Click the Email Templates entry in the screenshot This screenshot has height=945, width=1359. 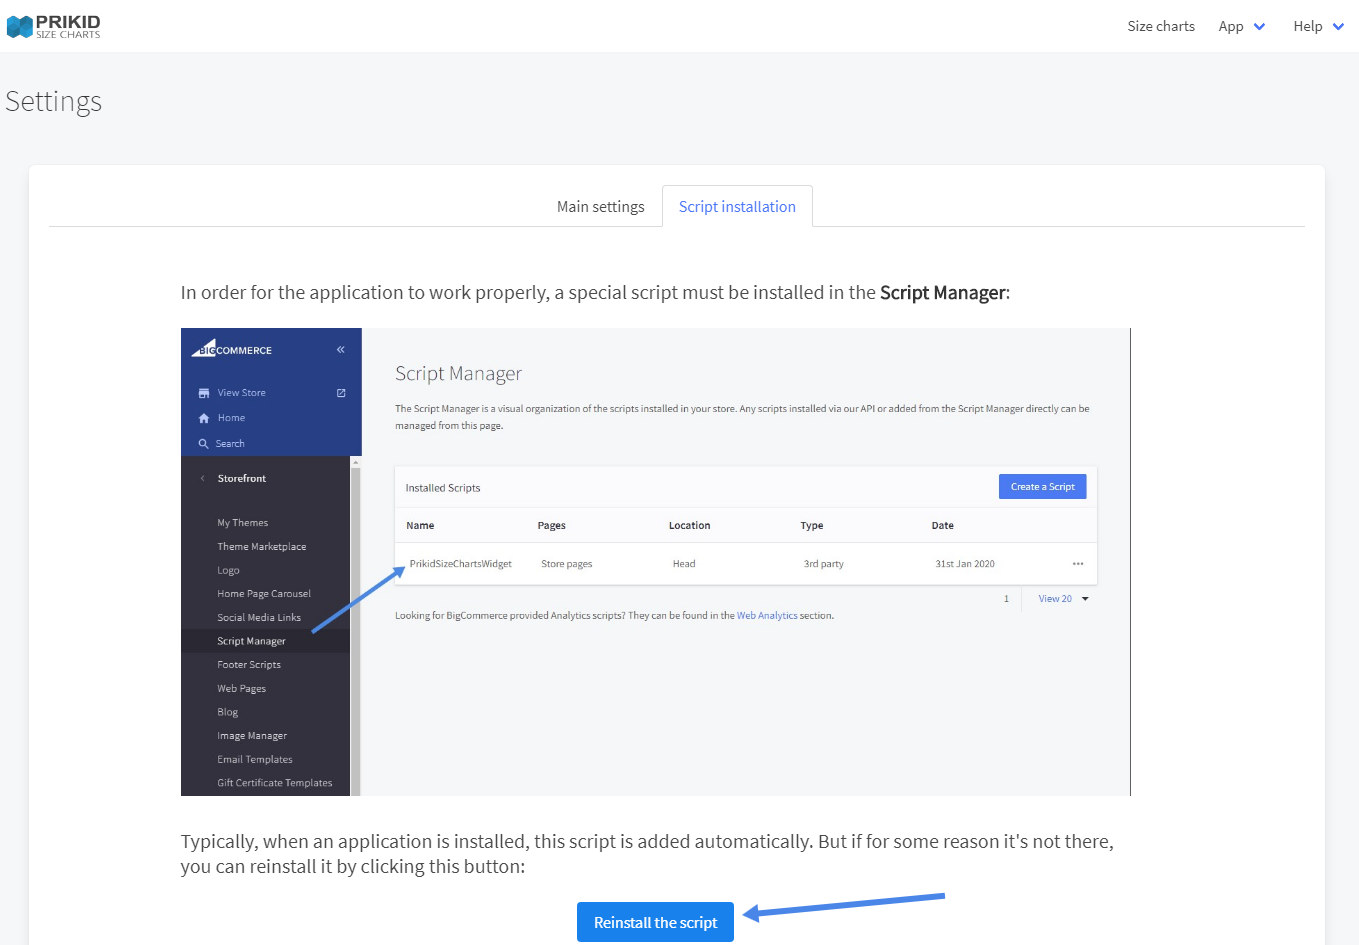pyautogui.click(x=255, y=760)
